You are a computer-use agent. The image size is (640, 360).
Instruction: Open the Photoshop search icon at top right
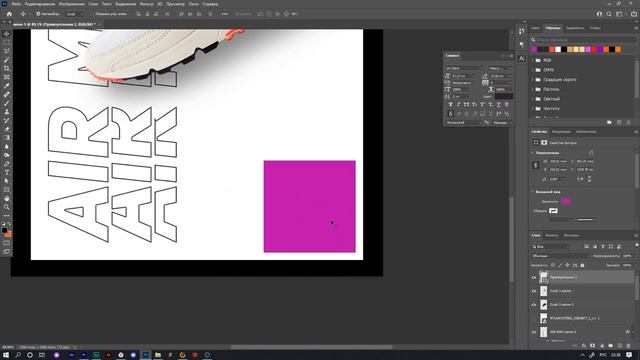coord(609,14)
